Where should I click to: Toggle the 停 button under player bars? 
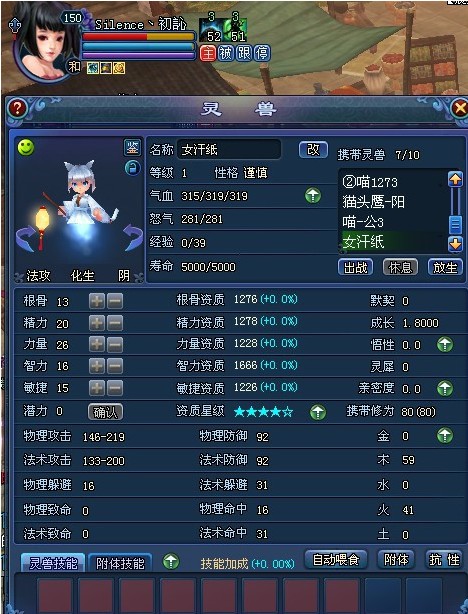(262, 53)
